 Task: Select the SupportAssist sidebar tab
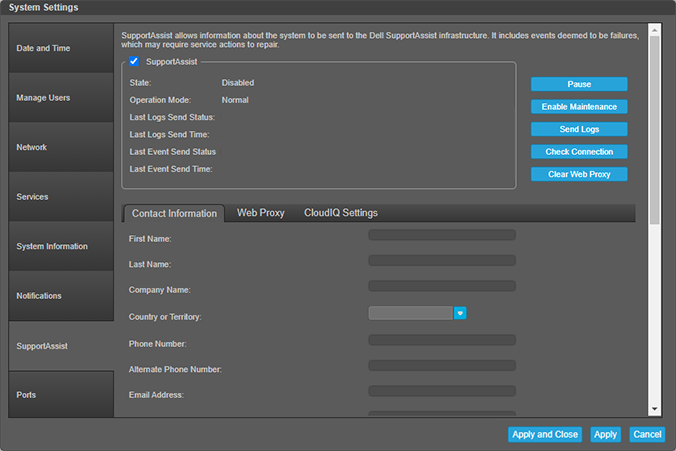(x=61, y=346)
